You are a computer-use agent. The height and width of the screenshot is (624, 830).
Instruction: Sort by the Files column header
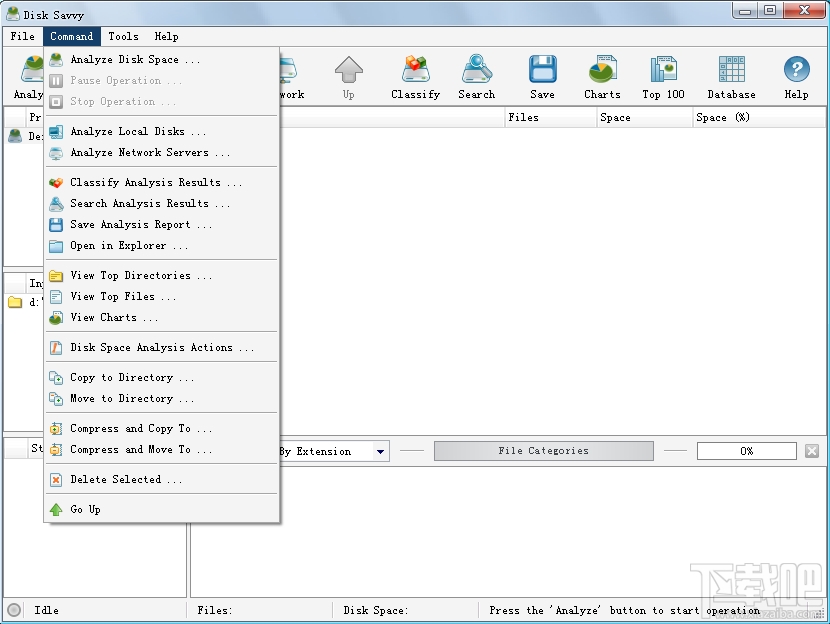coord(550,117)
